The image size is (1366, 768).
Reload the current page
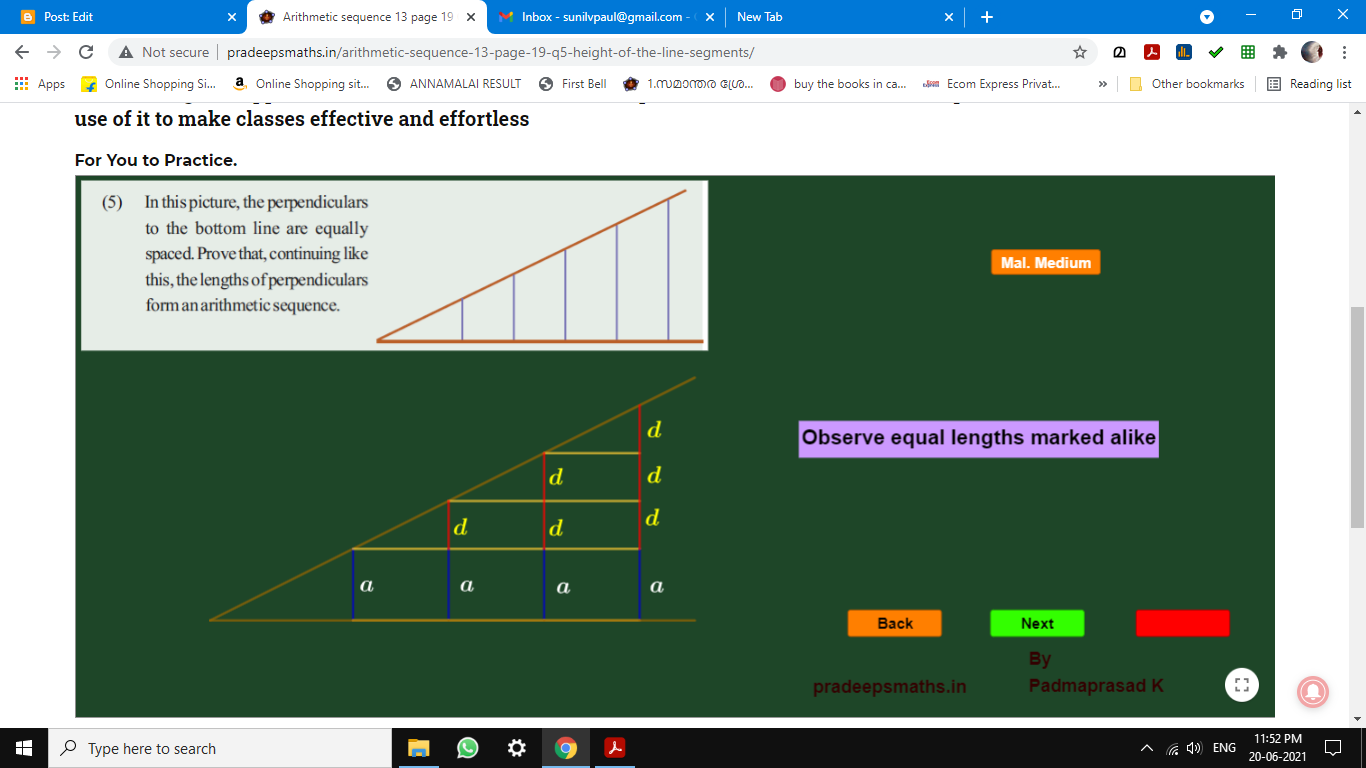tap(86, 52)
